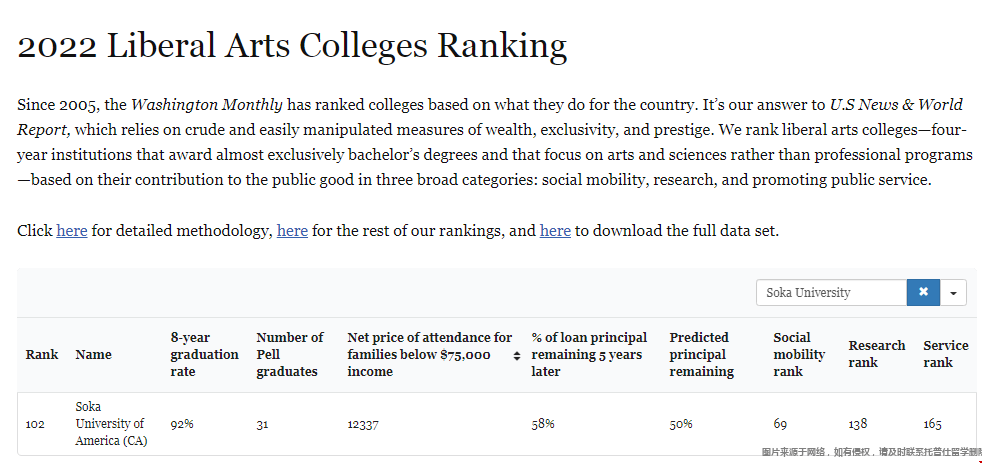Image resolution: width=982 pixels, height=463 pixels.
Task: Select the 8-year graduation rate column header
Action: coord(204,355)
